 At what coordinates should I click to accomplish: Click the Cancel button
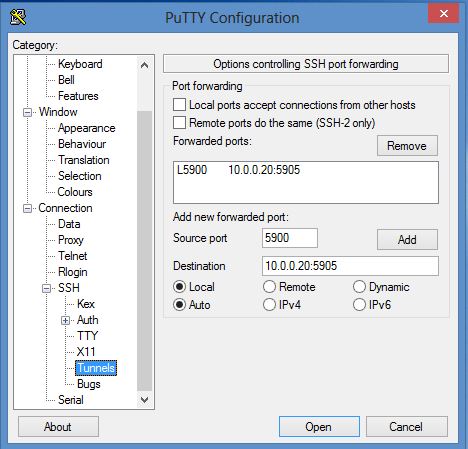click(x=406, y=427)
